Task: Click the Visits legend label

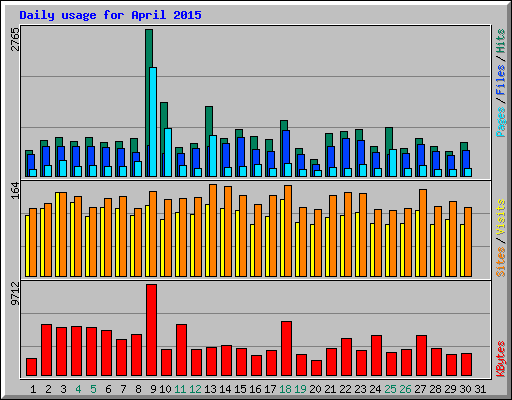Action: (501, 217)
